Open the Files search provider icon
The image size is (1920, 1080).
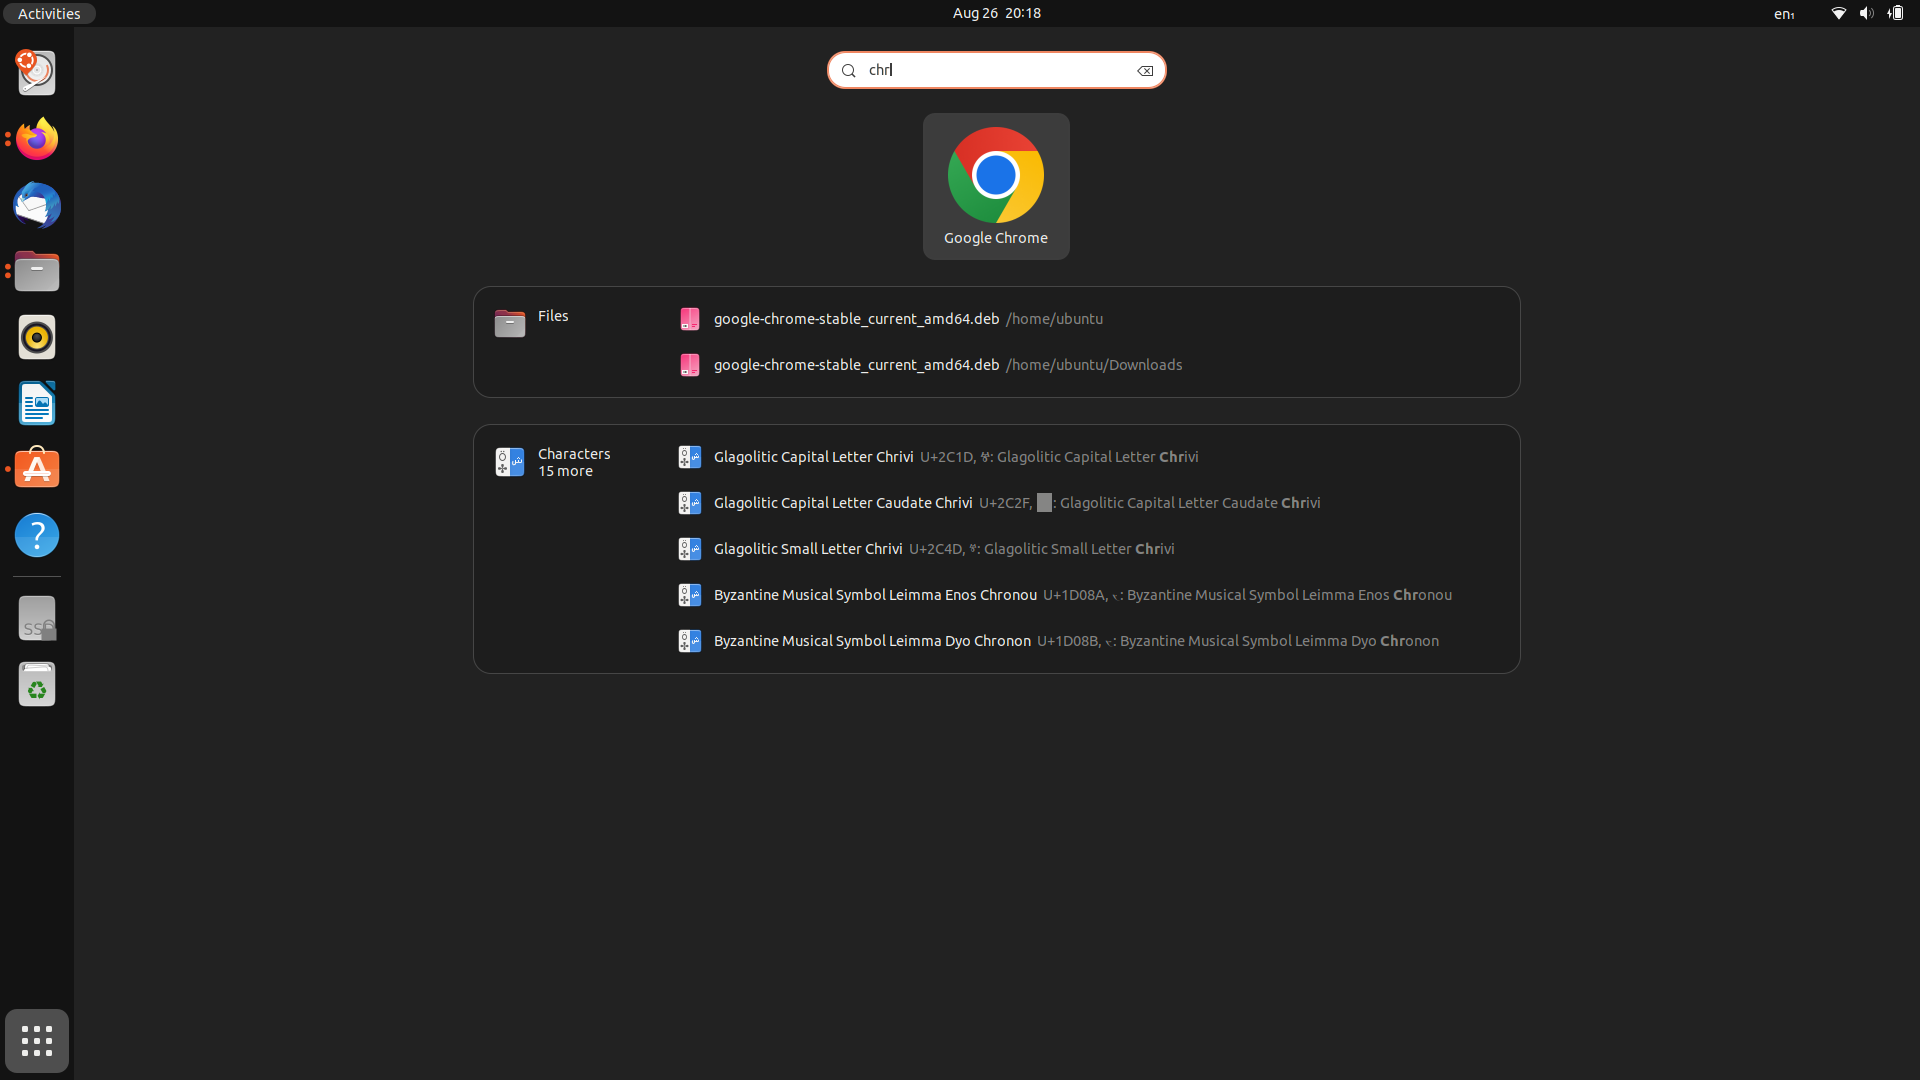pyautogui.click(x=510, y=323)
